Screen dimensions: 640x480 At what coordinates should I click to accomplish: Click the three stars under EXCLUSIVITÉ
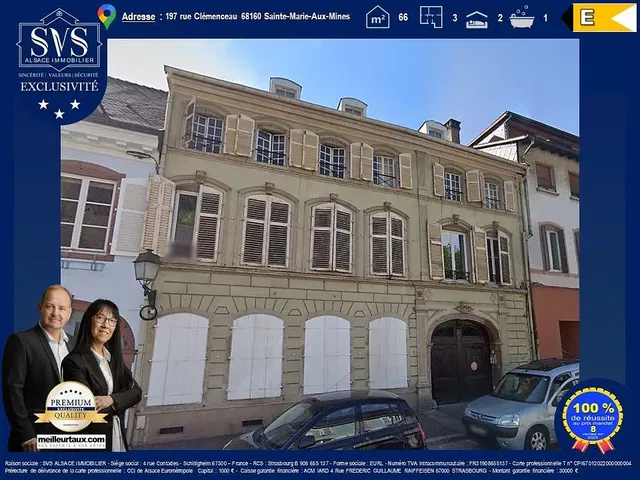[x=59, y=107]
